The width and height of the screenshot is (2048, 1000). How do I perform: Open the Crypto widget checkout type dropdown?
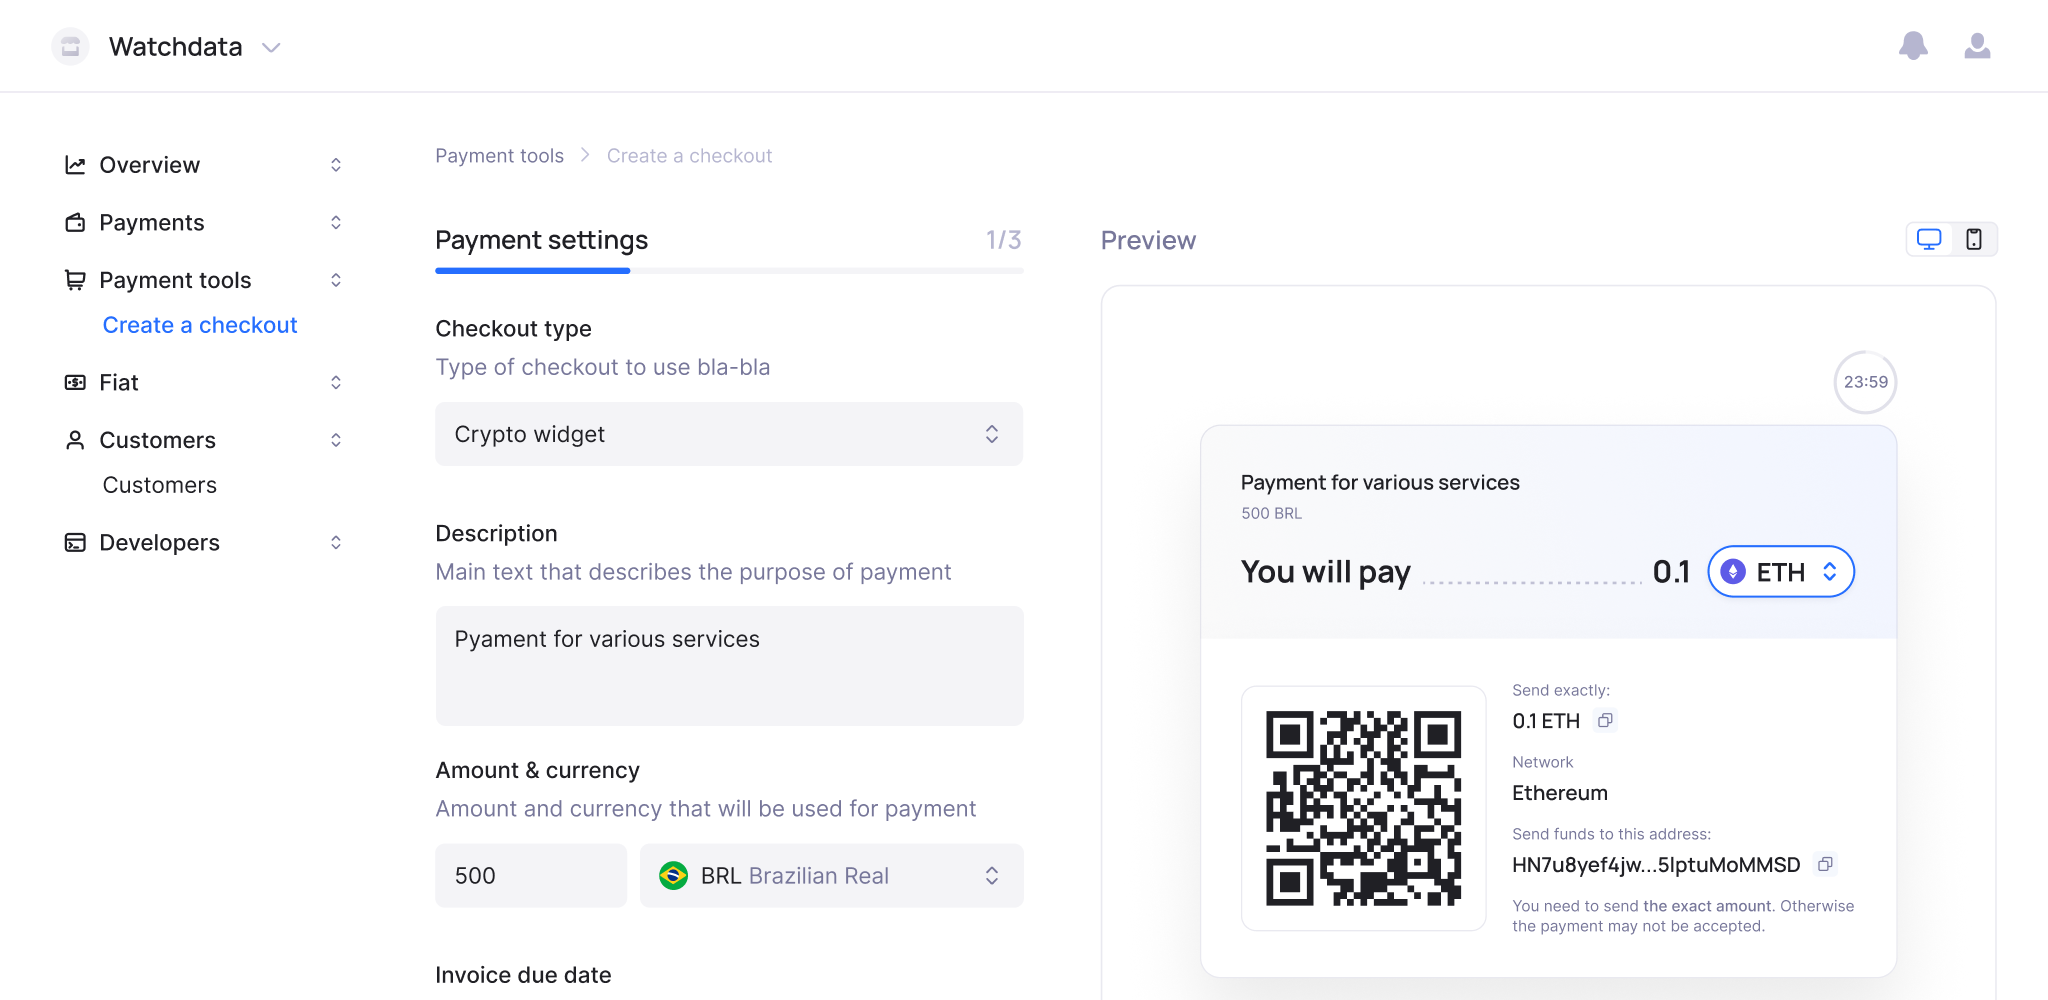click(729, 434)
